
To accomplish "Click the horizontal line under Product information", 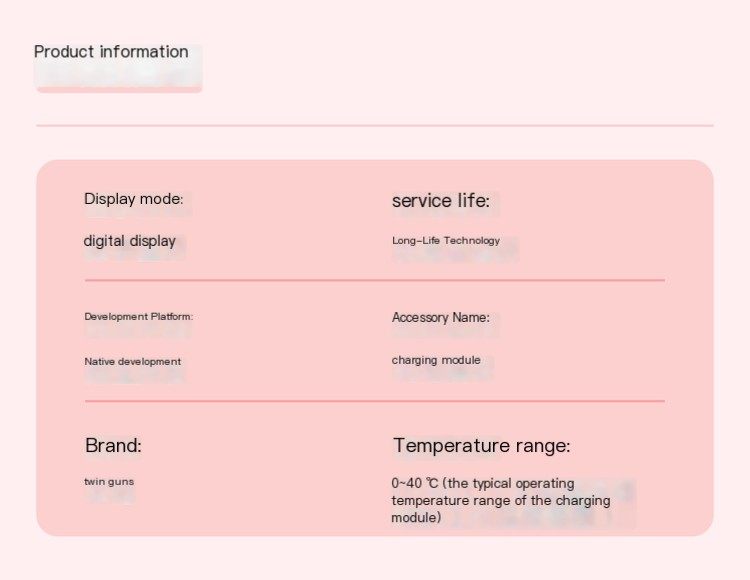I will pyautogui.click(x=375, y=126).
